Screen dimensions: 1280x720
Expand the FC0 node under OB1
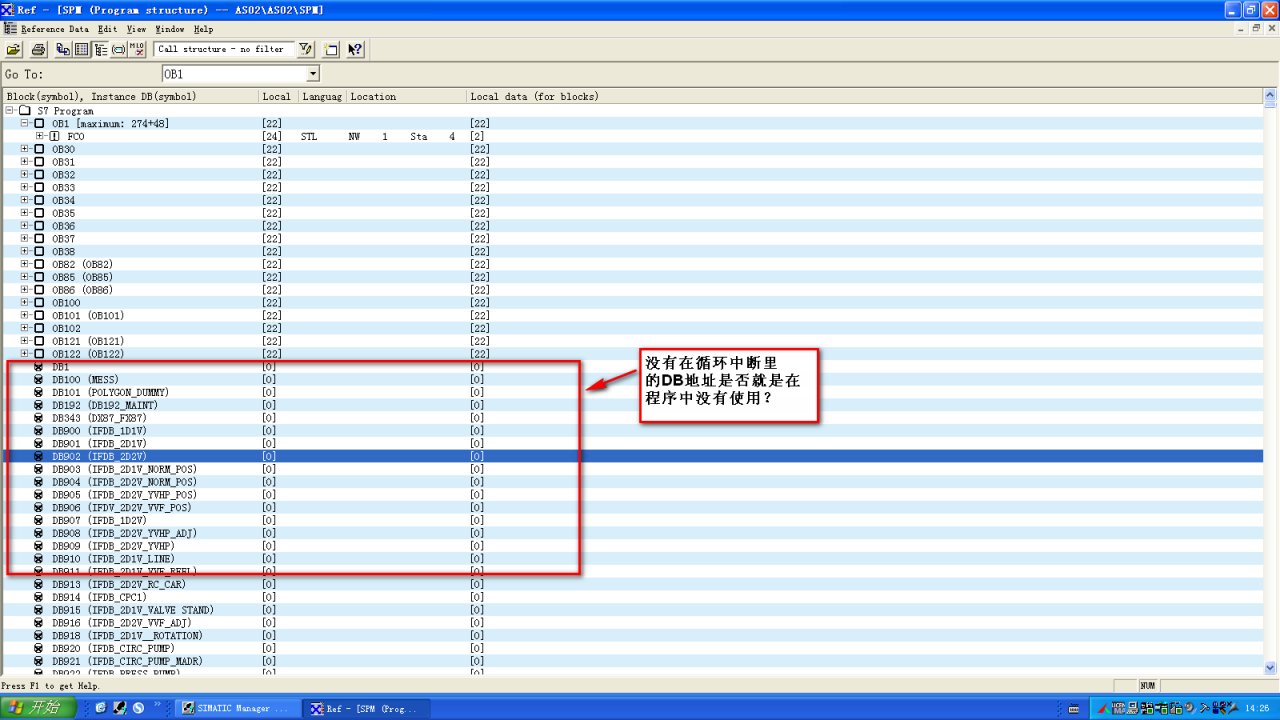pyautogui.click(x=40, y=136)
